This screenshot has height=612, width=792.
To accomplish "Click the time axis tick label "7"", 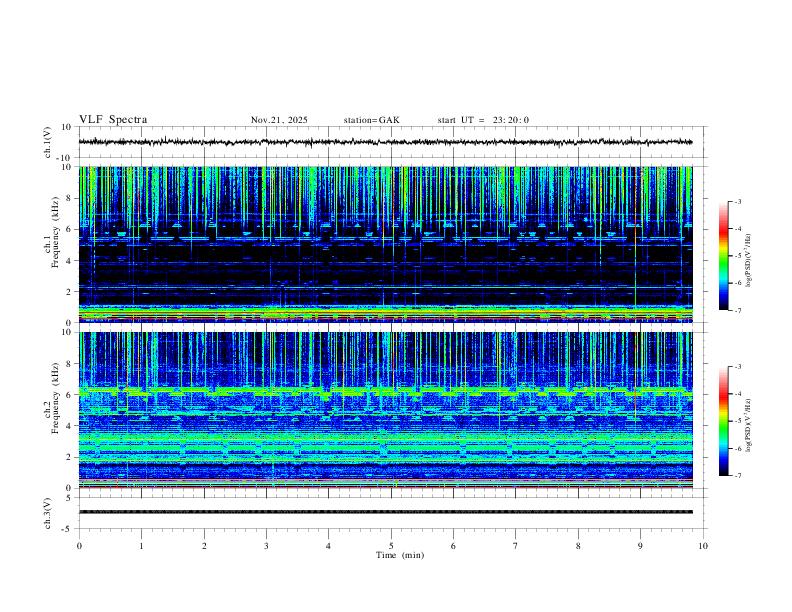I will tap(516, 546).
